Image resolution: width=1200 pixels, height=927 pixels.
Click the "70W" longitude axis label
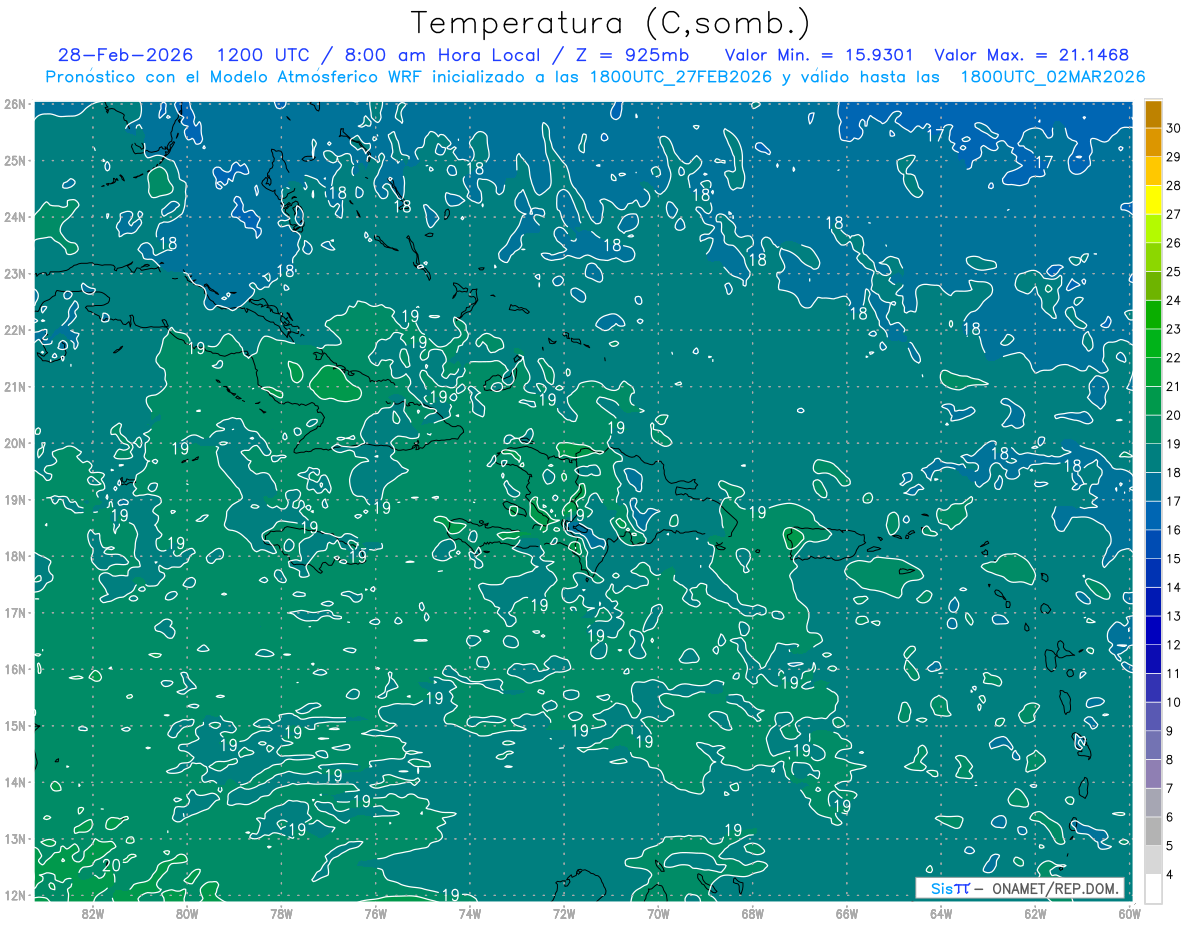point(658,913)
